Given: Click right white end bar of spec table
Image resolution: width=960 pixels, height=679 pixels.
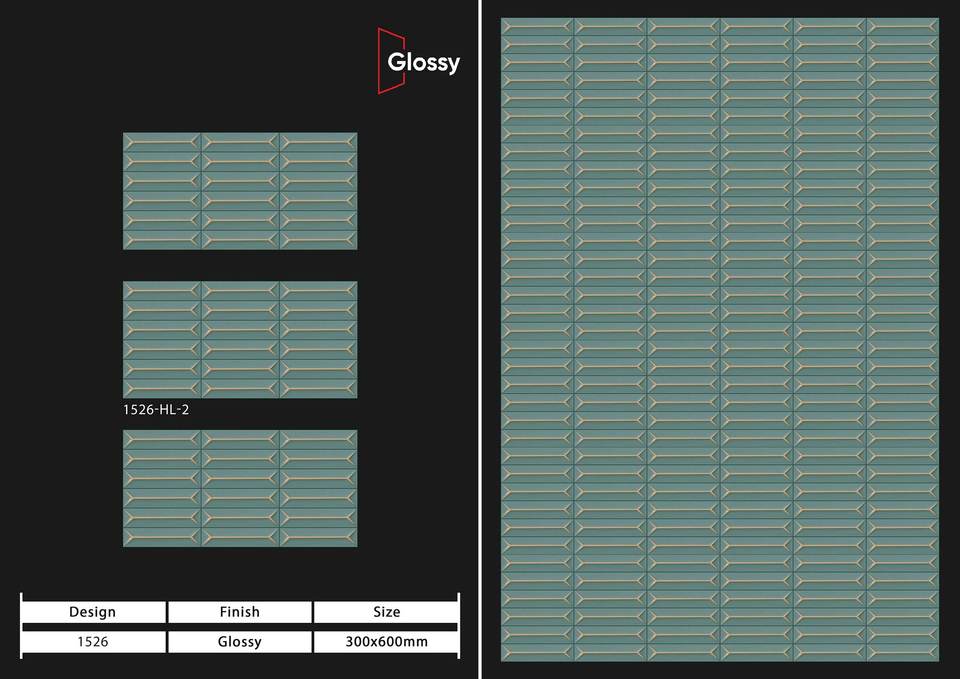Looking at the screenshot, I should [458, 626].
